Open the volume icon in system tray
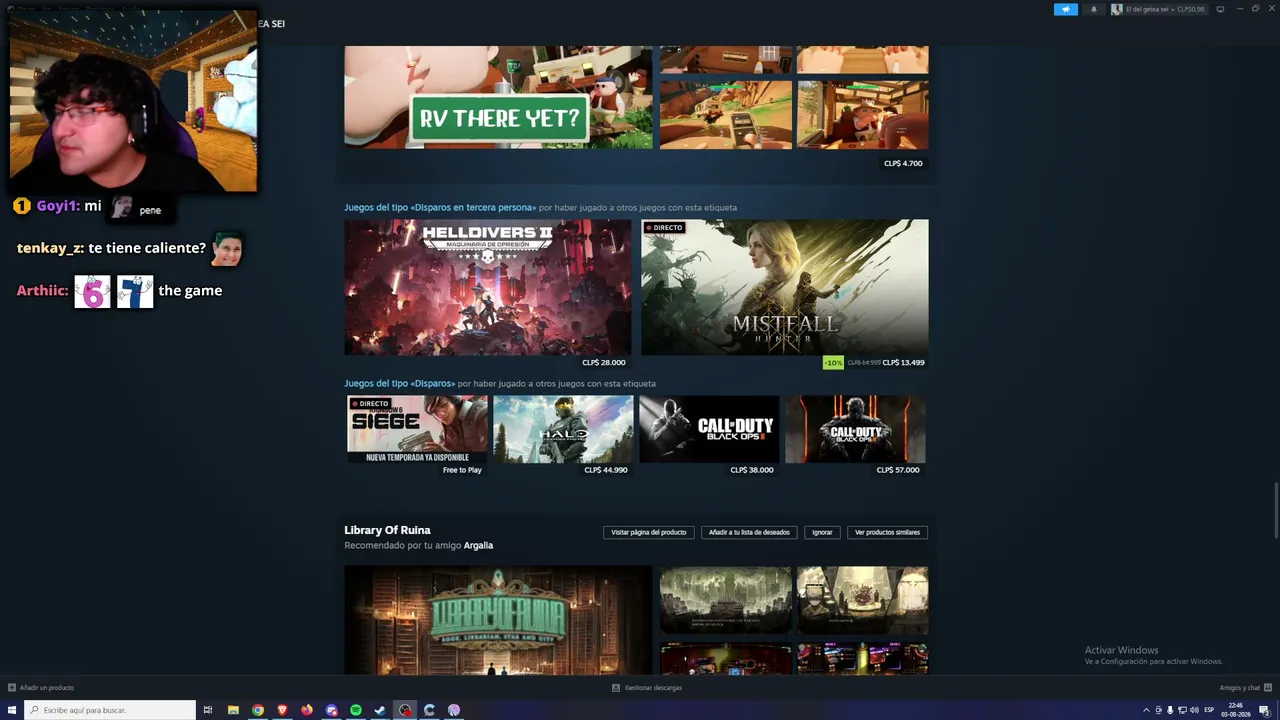 1194,710
